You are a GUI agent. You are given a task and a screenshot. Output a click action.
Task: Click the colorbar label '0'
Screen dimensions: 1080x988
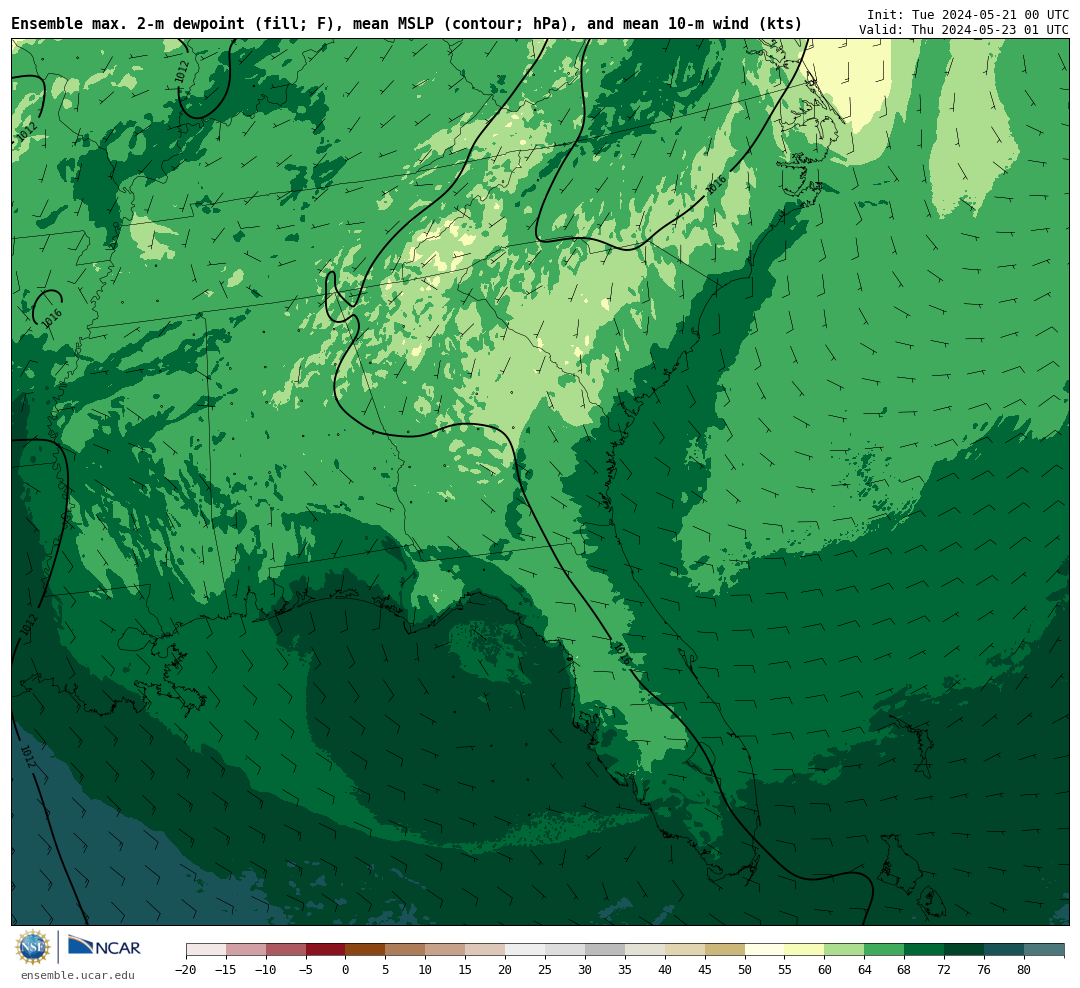[345, 969]
